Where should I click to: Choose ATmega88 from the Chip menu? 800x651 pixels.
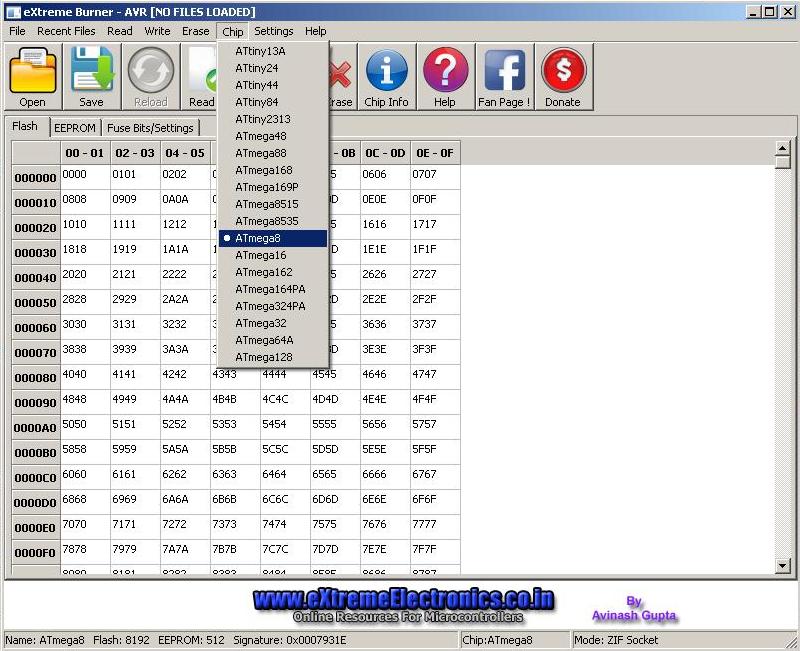pyautogui.click(x=273, y=153)
